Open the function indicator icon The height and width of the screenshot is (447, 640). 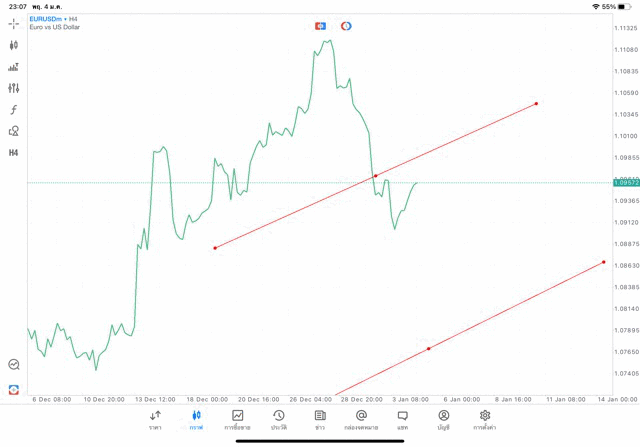14,110
